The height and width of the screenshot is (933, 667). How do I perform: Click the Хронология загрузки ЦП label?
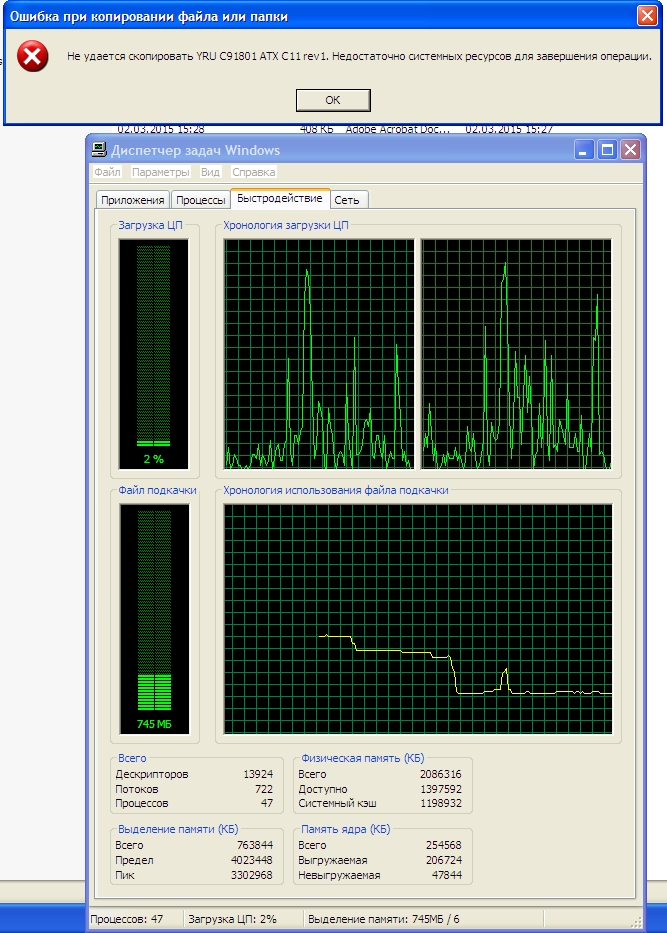pyautogui.click(x=286, y=225)
